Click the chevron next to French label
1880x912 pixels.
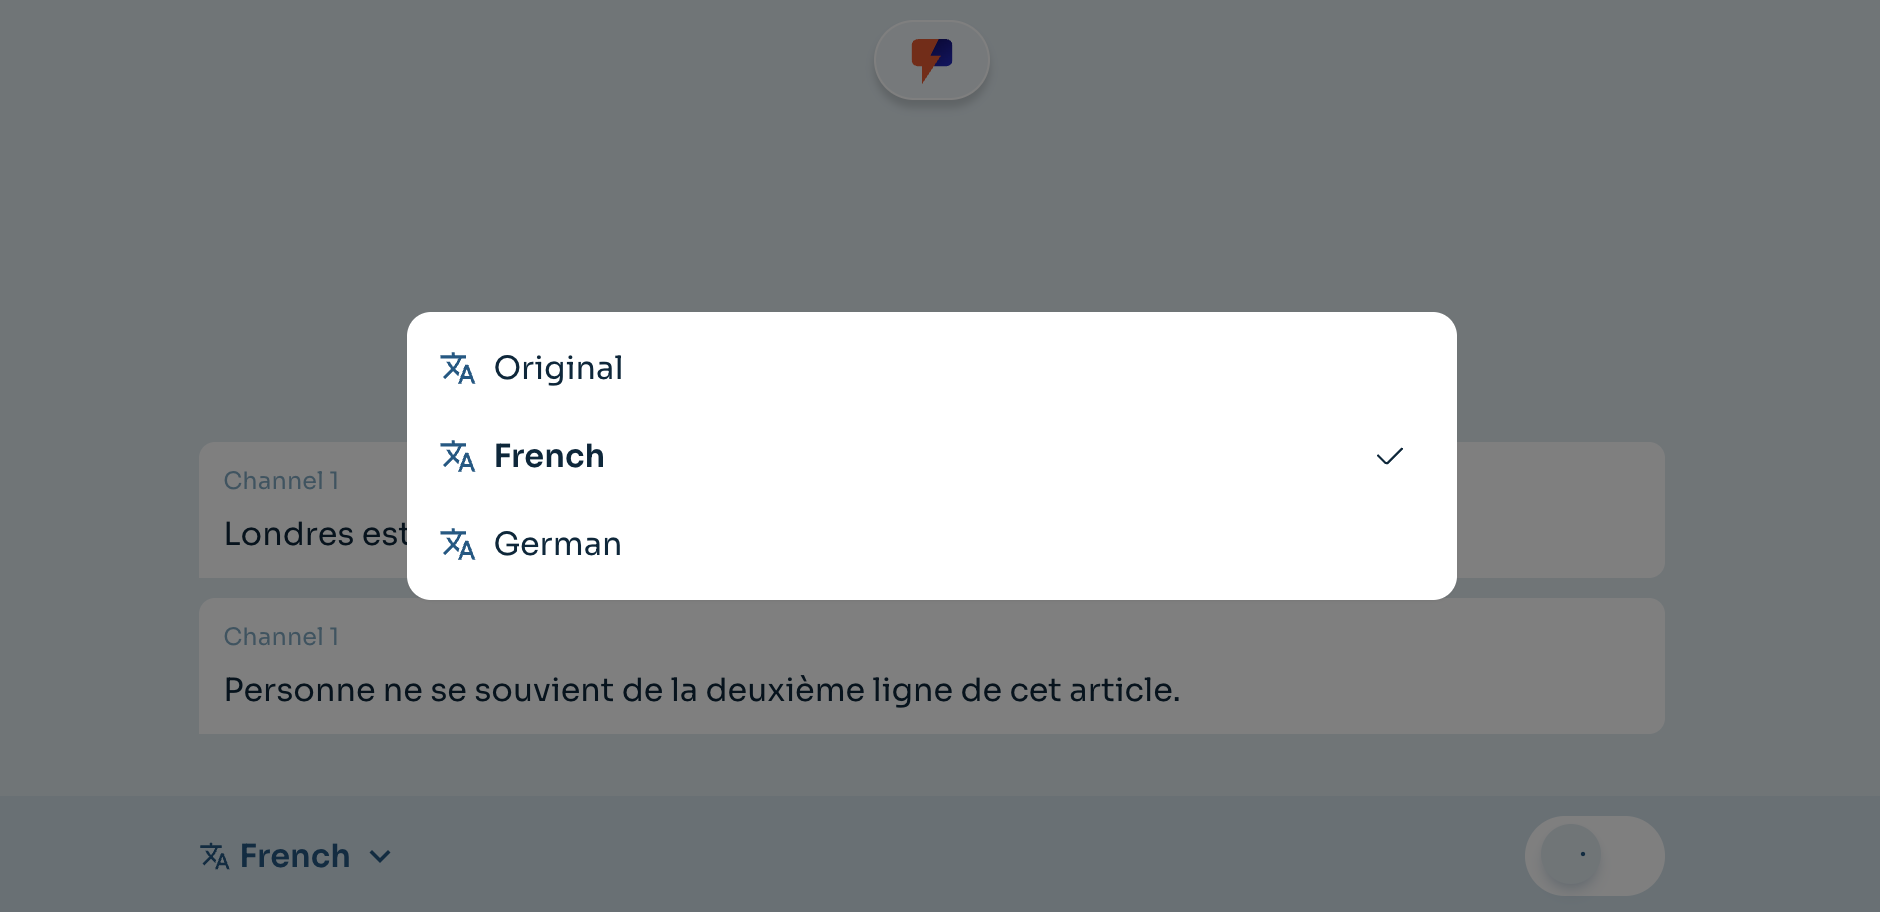(x=379, y=855)
